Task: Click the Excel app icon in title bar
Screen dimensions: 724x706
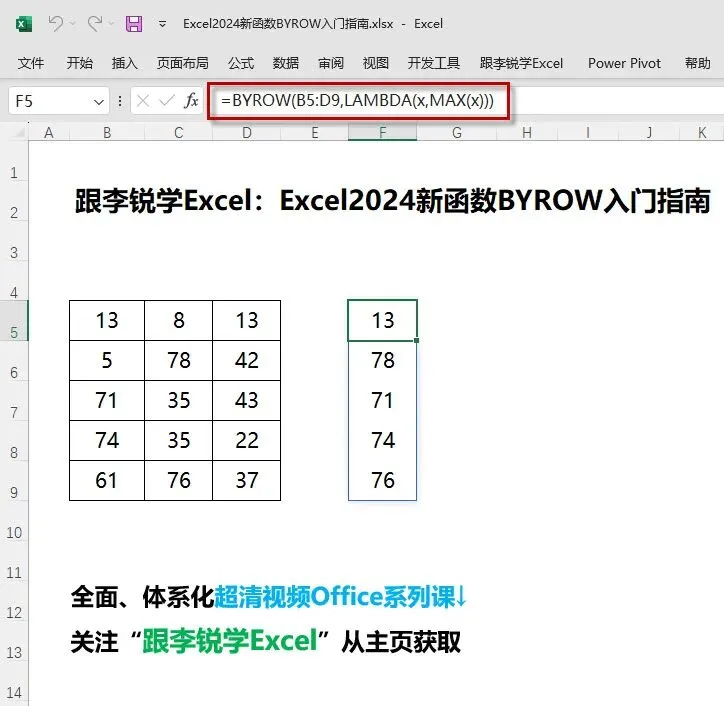Action: (x=24, y=24)
